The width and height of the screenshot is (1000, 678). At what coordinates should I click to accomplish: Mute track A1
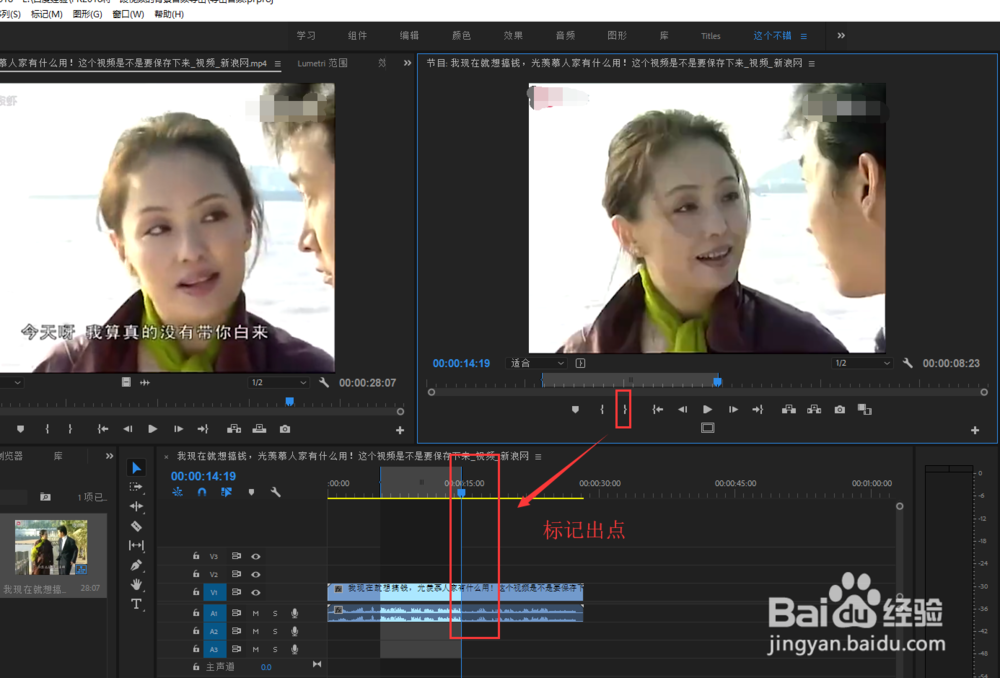click(x=256, y=613)
